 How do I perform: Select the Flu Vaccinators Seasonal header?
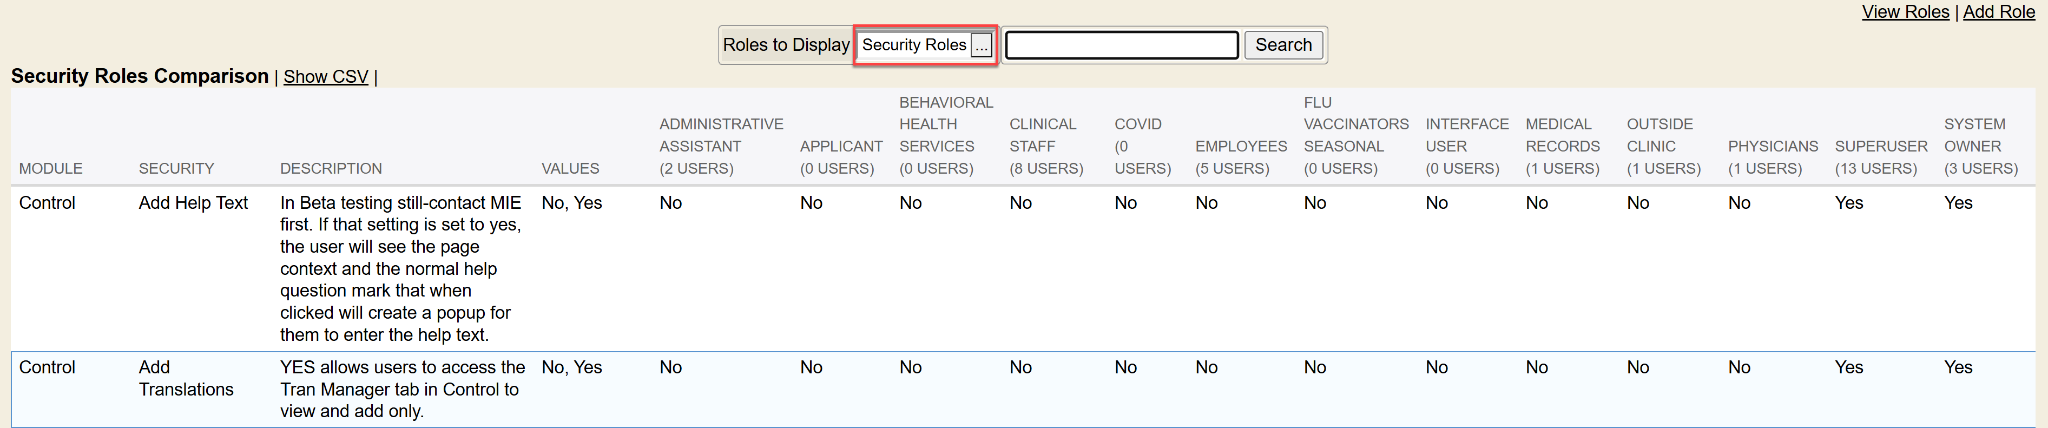(1355, 135)
